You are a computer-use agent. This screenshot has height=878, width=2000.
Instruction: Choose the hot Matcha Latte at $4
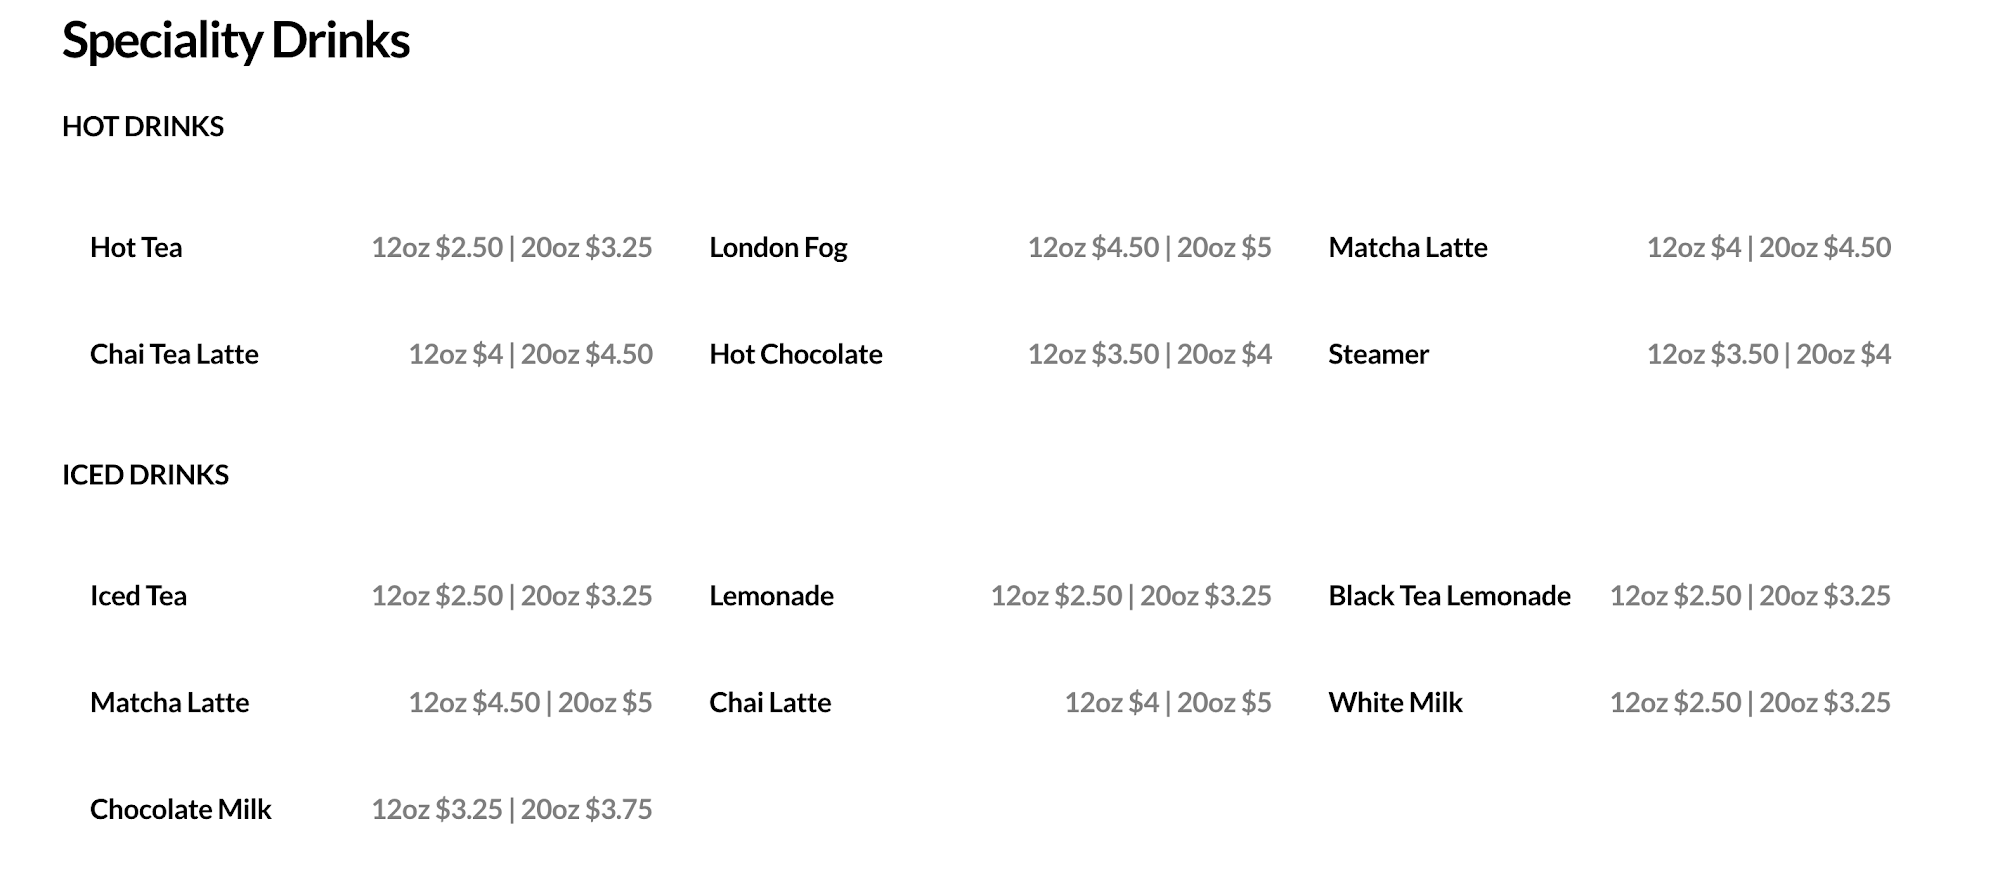(x=1408, y=247)
